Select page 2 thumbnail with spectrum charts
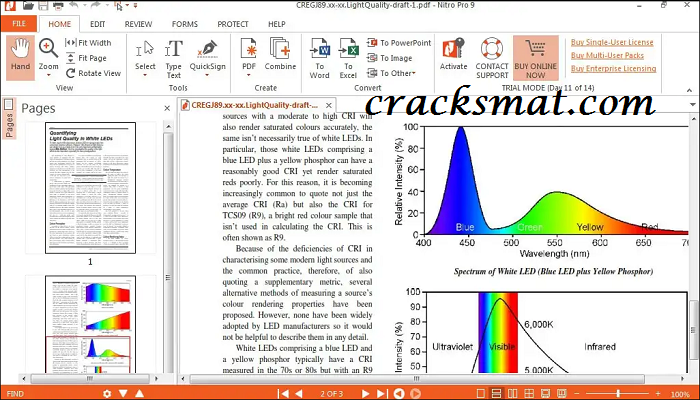Viewport: 700px width, 400px height. [x=90, y=324]
